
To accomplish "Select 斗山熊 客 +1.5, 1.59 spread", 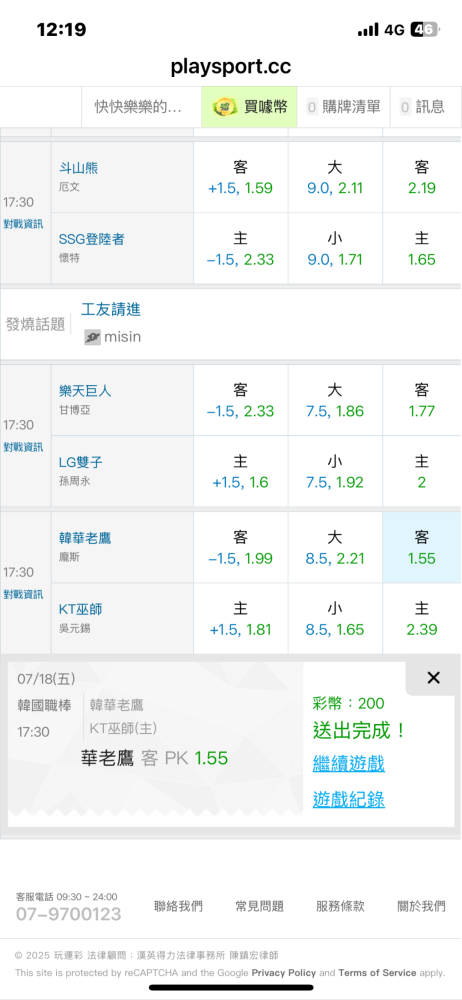I will 241,177.
